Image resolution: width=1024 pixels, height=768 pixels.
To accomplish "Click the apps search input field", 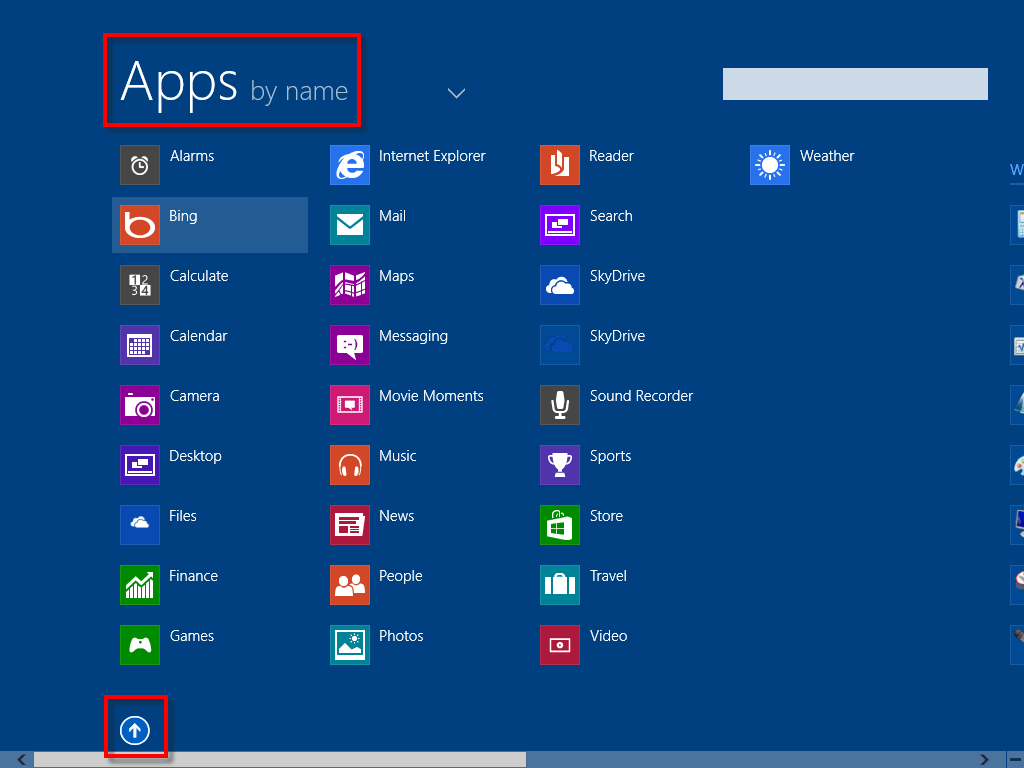I will pos(855,84).
